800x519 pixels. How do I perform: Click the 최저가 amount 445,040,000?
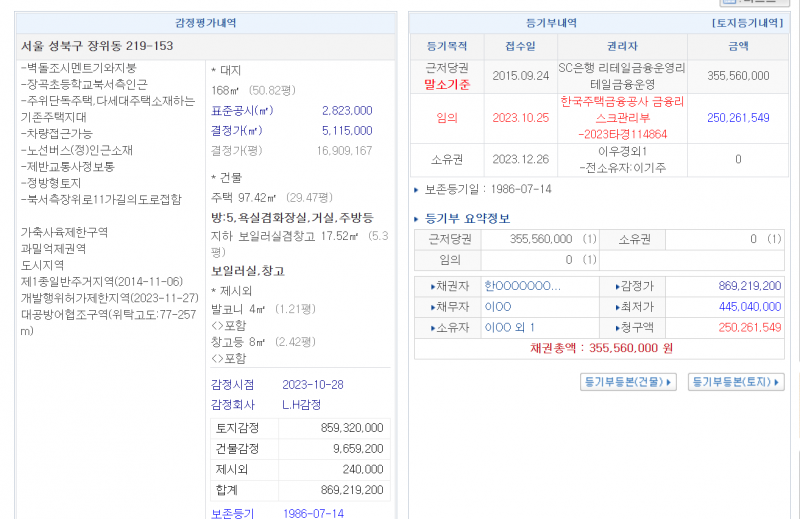click(749, 306)
